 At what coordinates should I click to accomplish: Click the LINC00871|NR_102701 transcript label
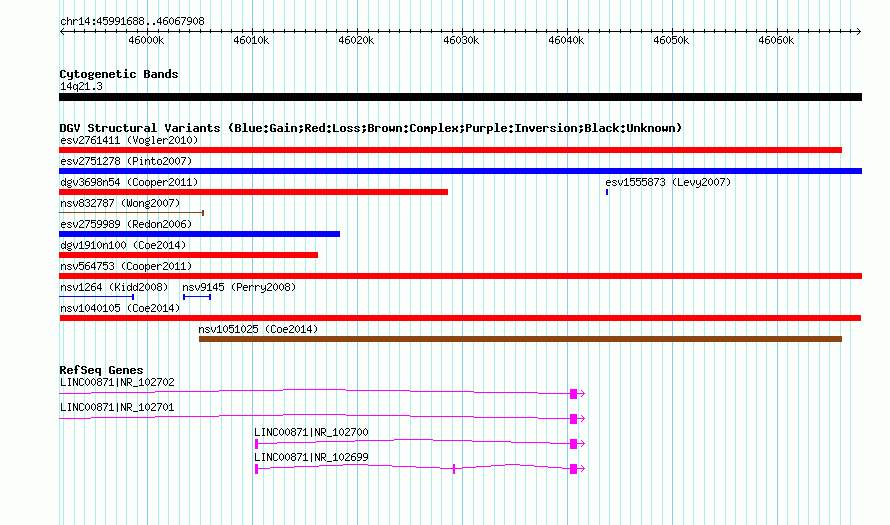(x=117, y=407)
